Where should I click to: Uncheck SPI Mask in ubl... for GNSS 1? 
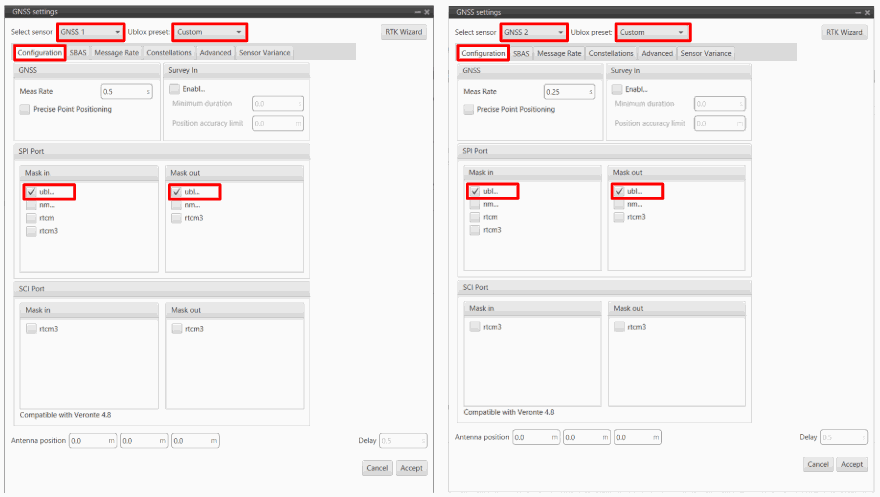click(32, 191)
